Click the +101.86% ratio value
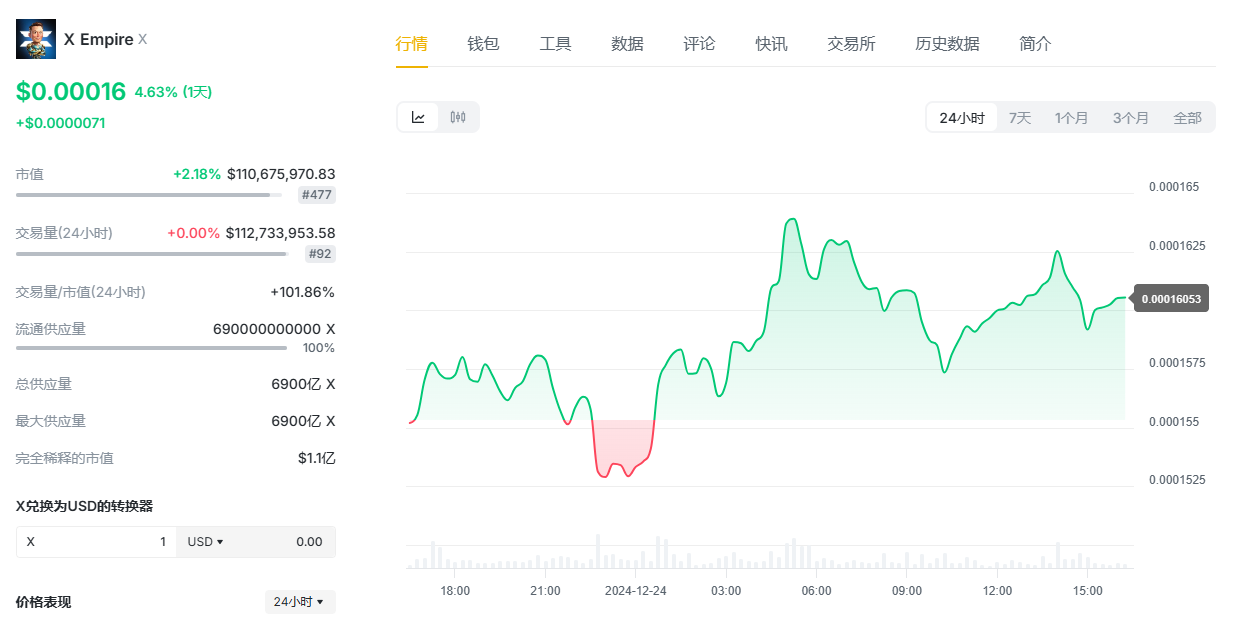Viewport: 1238px width, 618px height. (x=303, y=292)
